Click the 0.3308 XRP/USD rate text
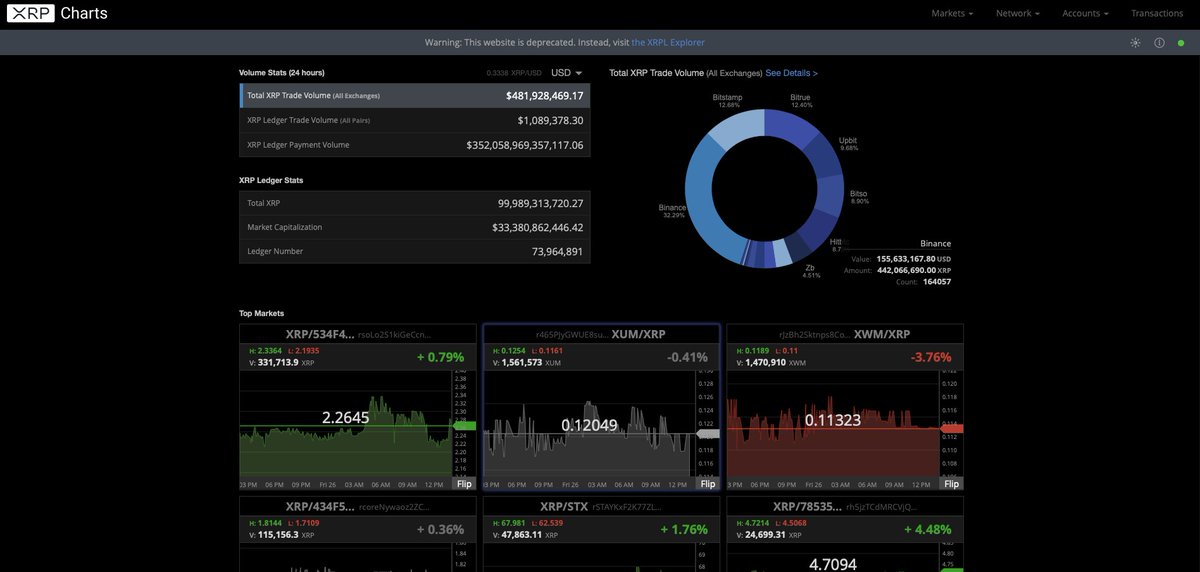This screenshot has width=1200, height=572. click(x=514, y=73)
